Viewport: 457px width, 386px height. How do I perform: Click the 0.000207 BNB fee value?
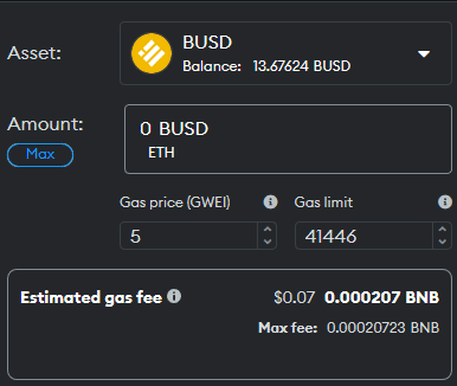pos(382,297)
